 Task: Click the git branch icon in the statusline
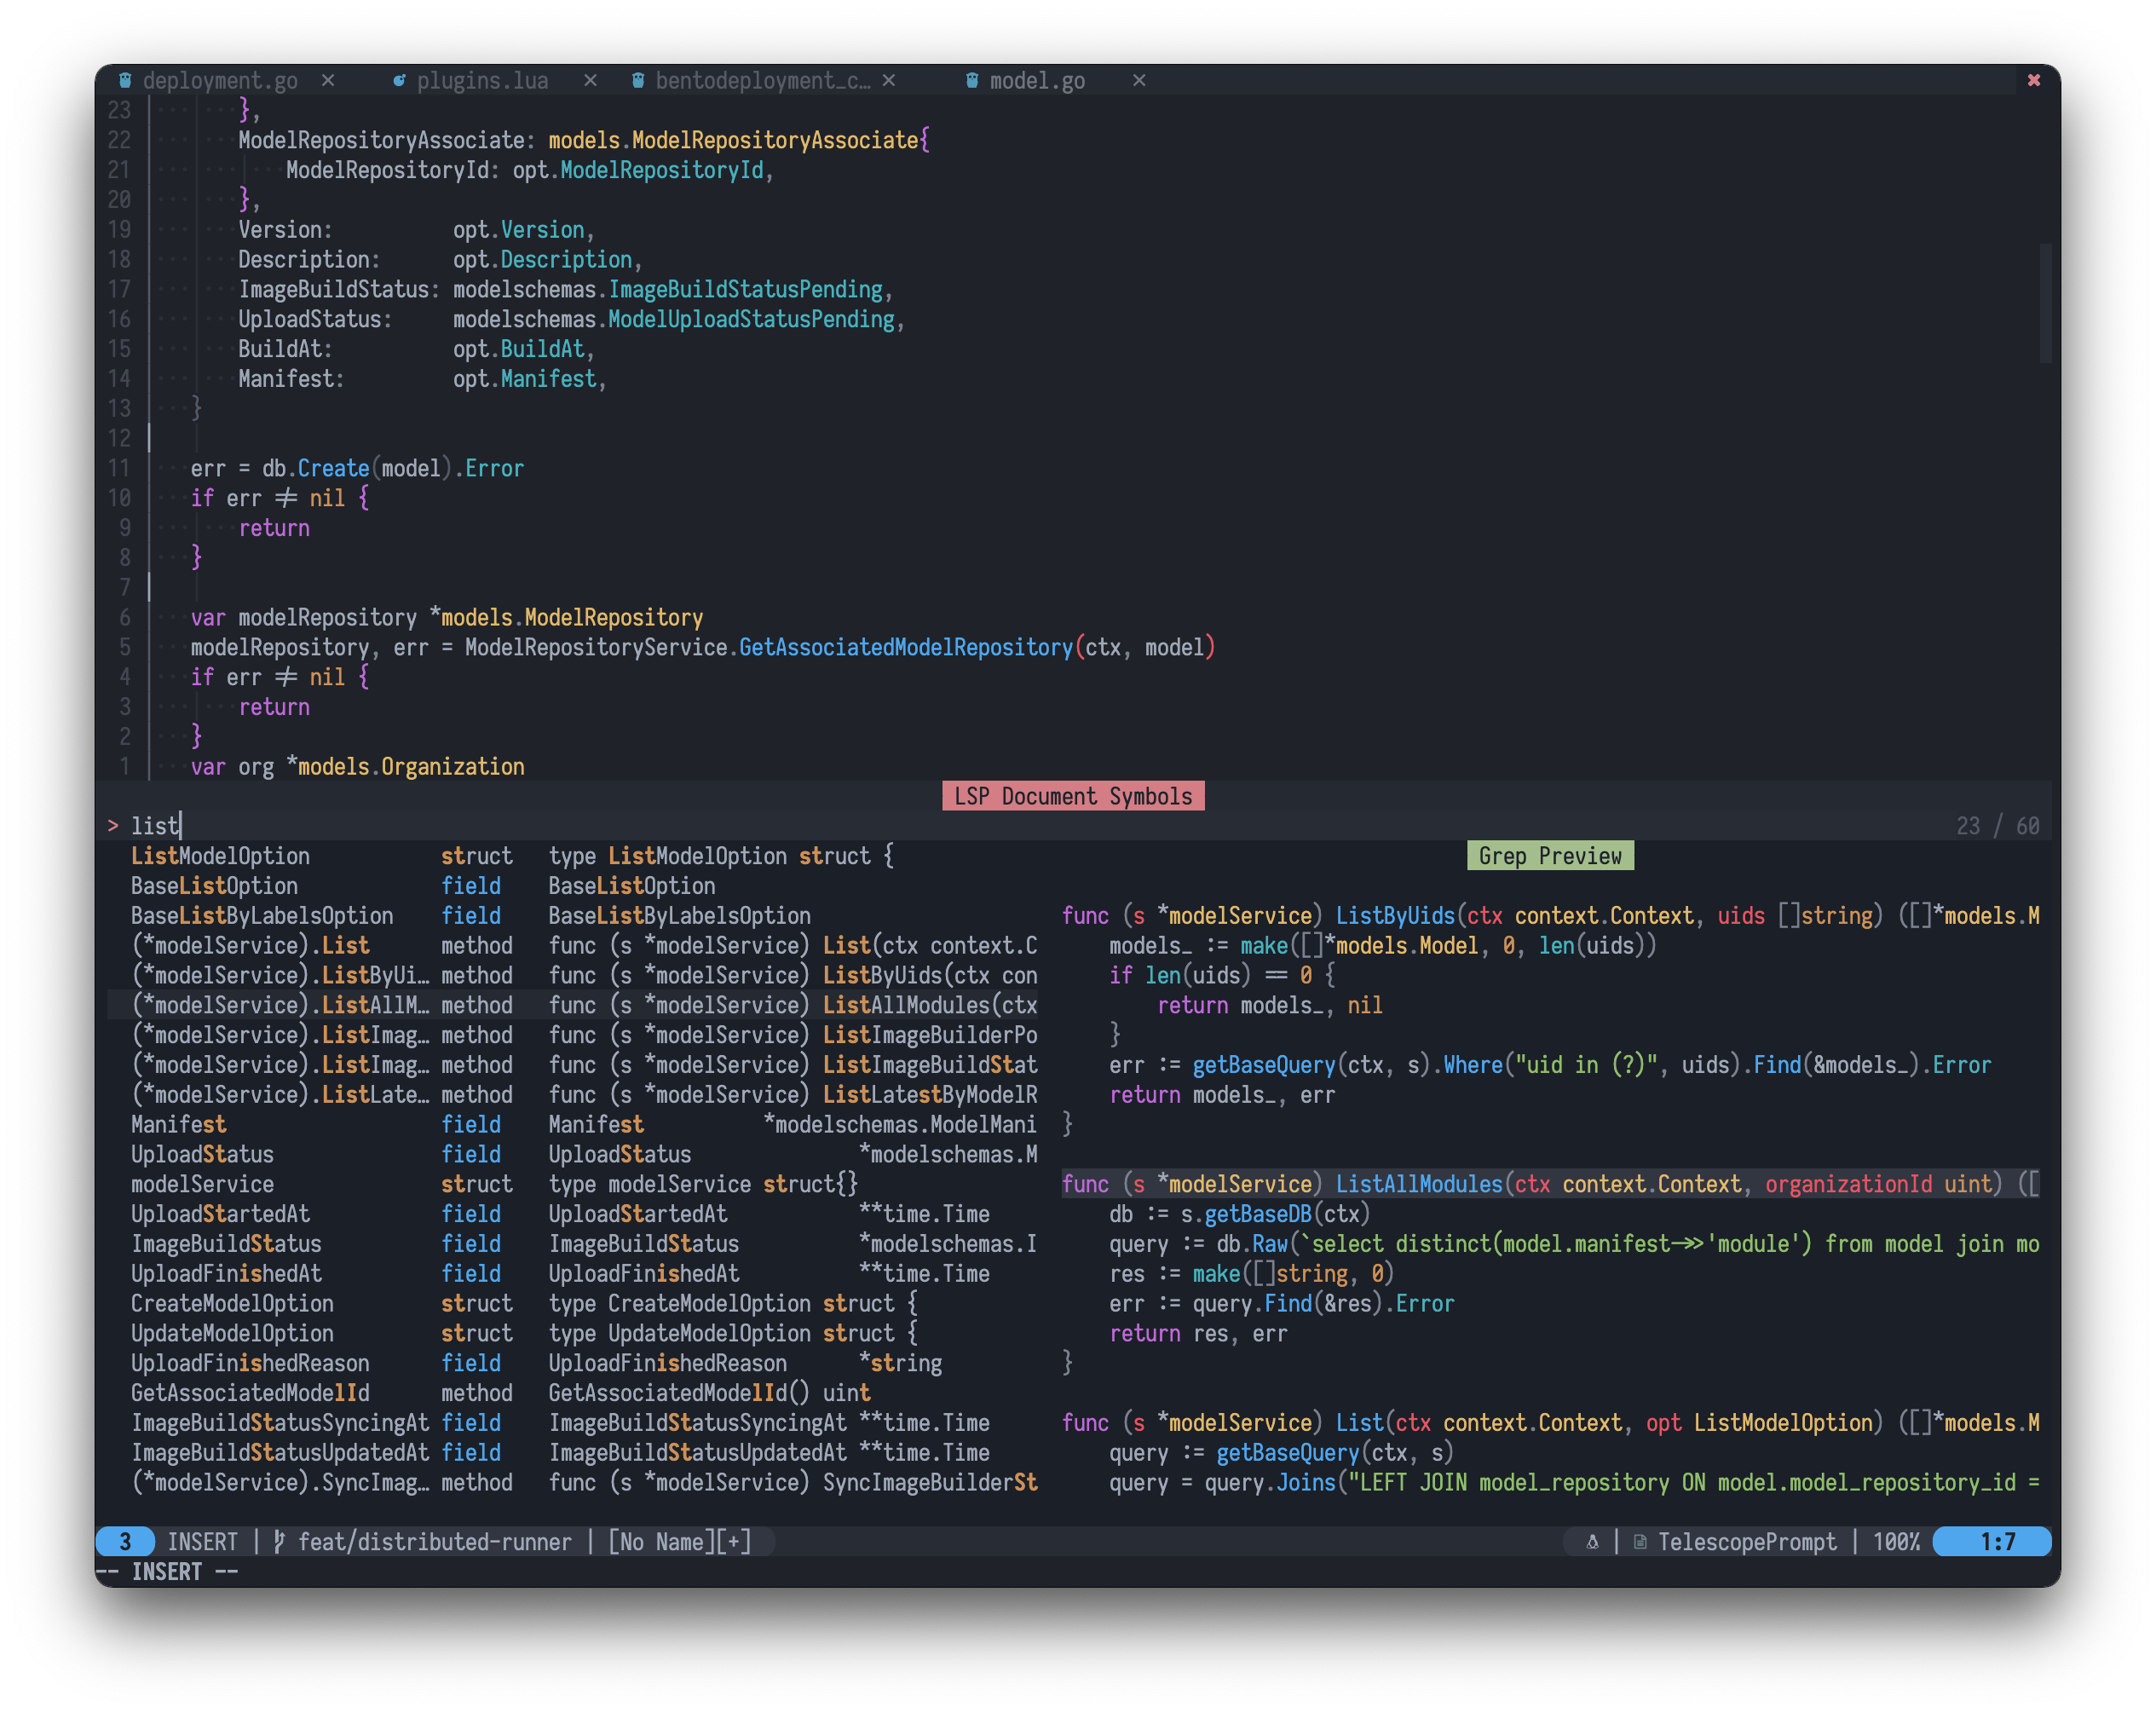[x=280, y=1541]
